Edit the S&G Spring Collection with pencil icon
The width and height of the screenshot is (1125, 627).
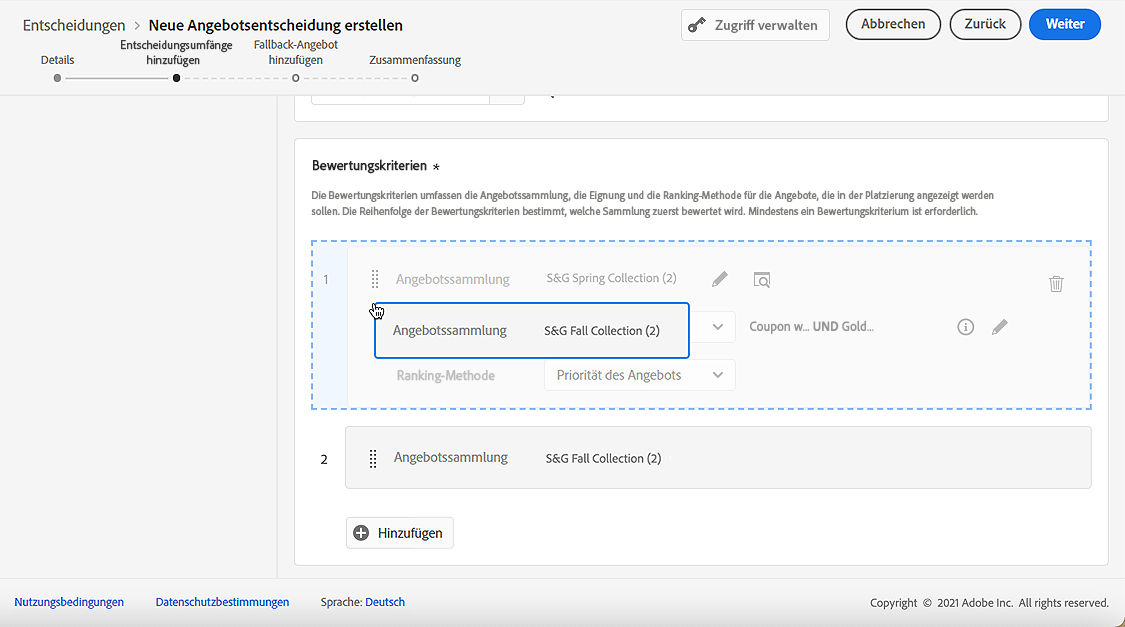pyautogui.click(x=720, y=280)
